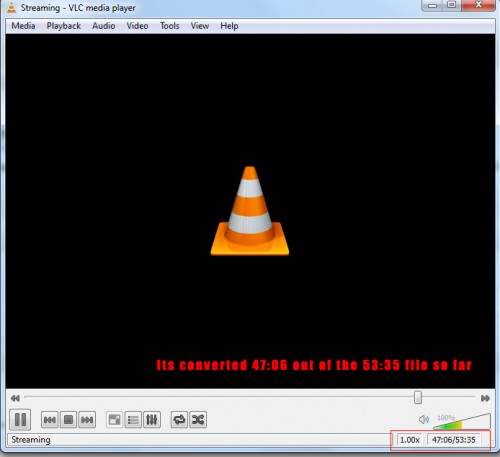Screen dimensions: 500x457
Task: Expand the Video menu
Action: [137, 26]
